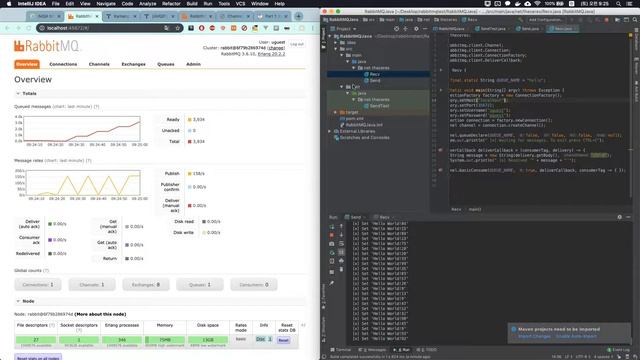Viewport: 640px width, 360px height.
Task: Click the build hammer icon in IntelliJ toolbar
Action: pyautogui.click(x=521, y=20)
